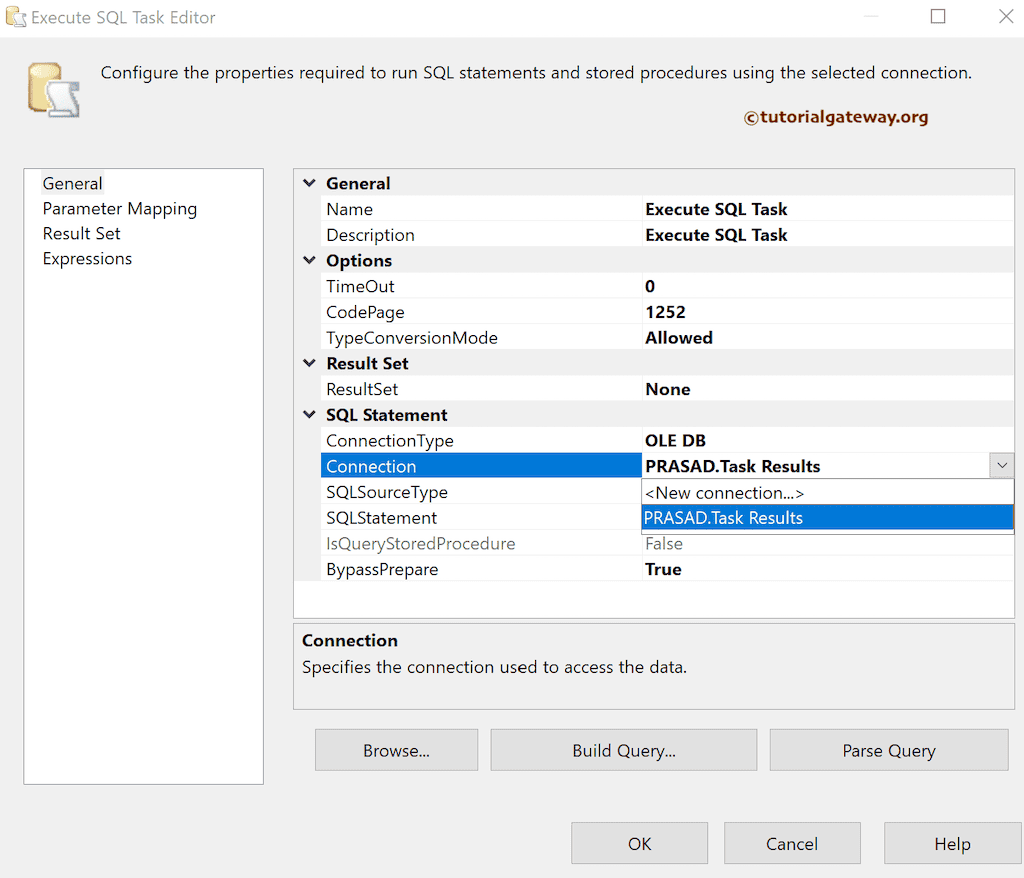Select PRASAD.Task Results connection option
1024x878 pixels.
coord(724,518)
